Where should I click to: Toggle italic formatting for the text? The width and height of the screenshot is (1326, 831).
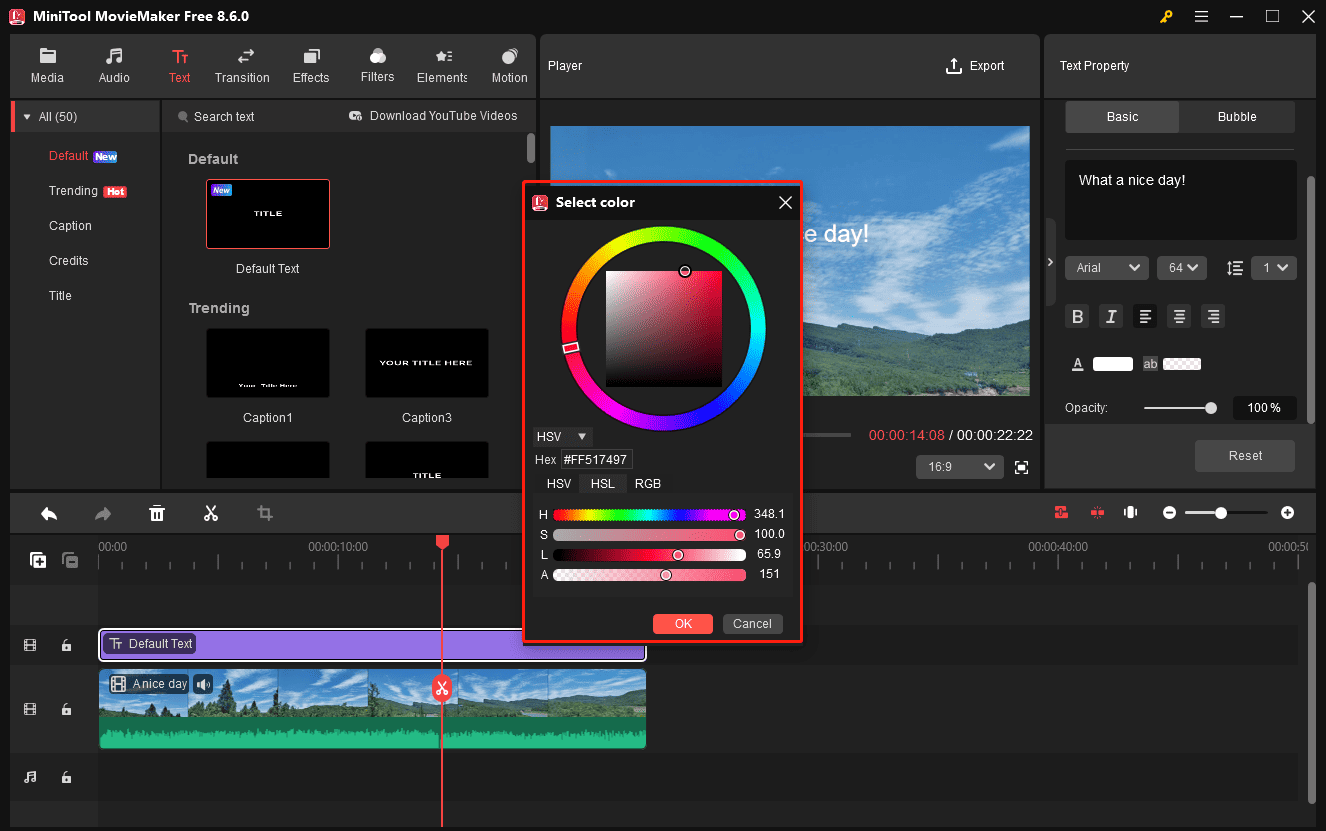(x=1111, y=316)
